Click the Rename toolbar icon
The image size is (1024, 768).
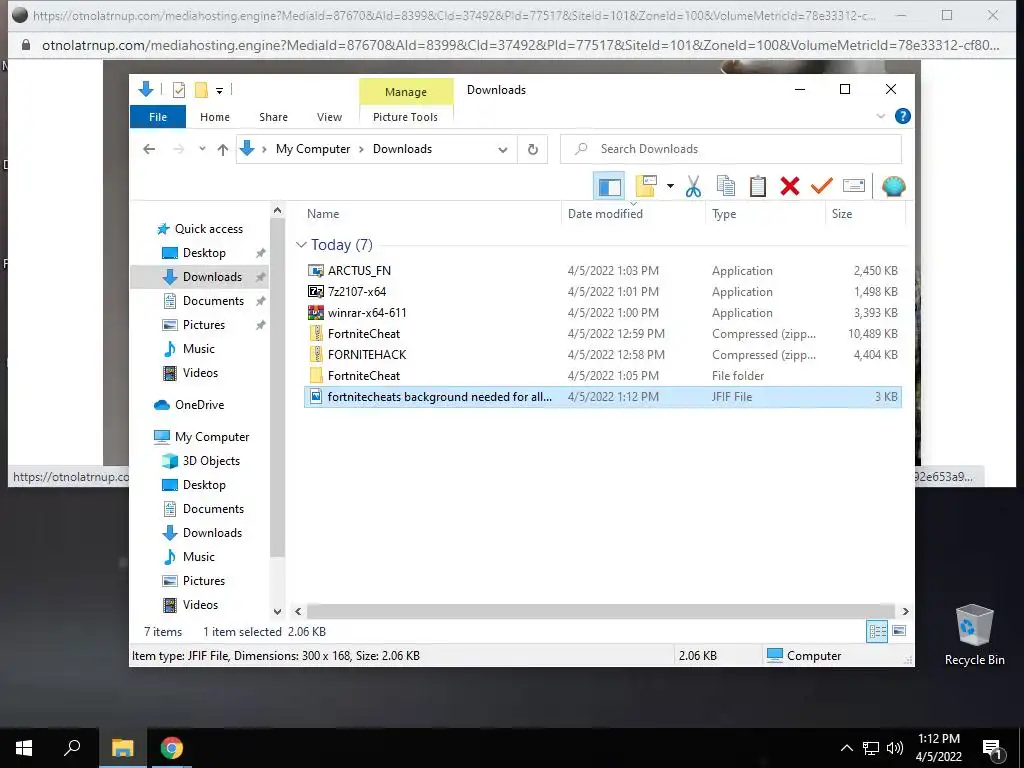tap(854, 186)
